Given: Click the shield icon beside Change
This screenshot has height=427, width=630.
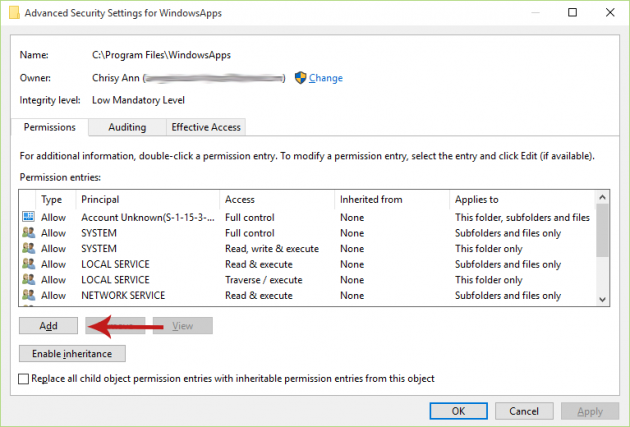Looking at the screenshot, I should [300, 78].
